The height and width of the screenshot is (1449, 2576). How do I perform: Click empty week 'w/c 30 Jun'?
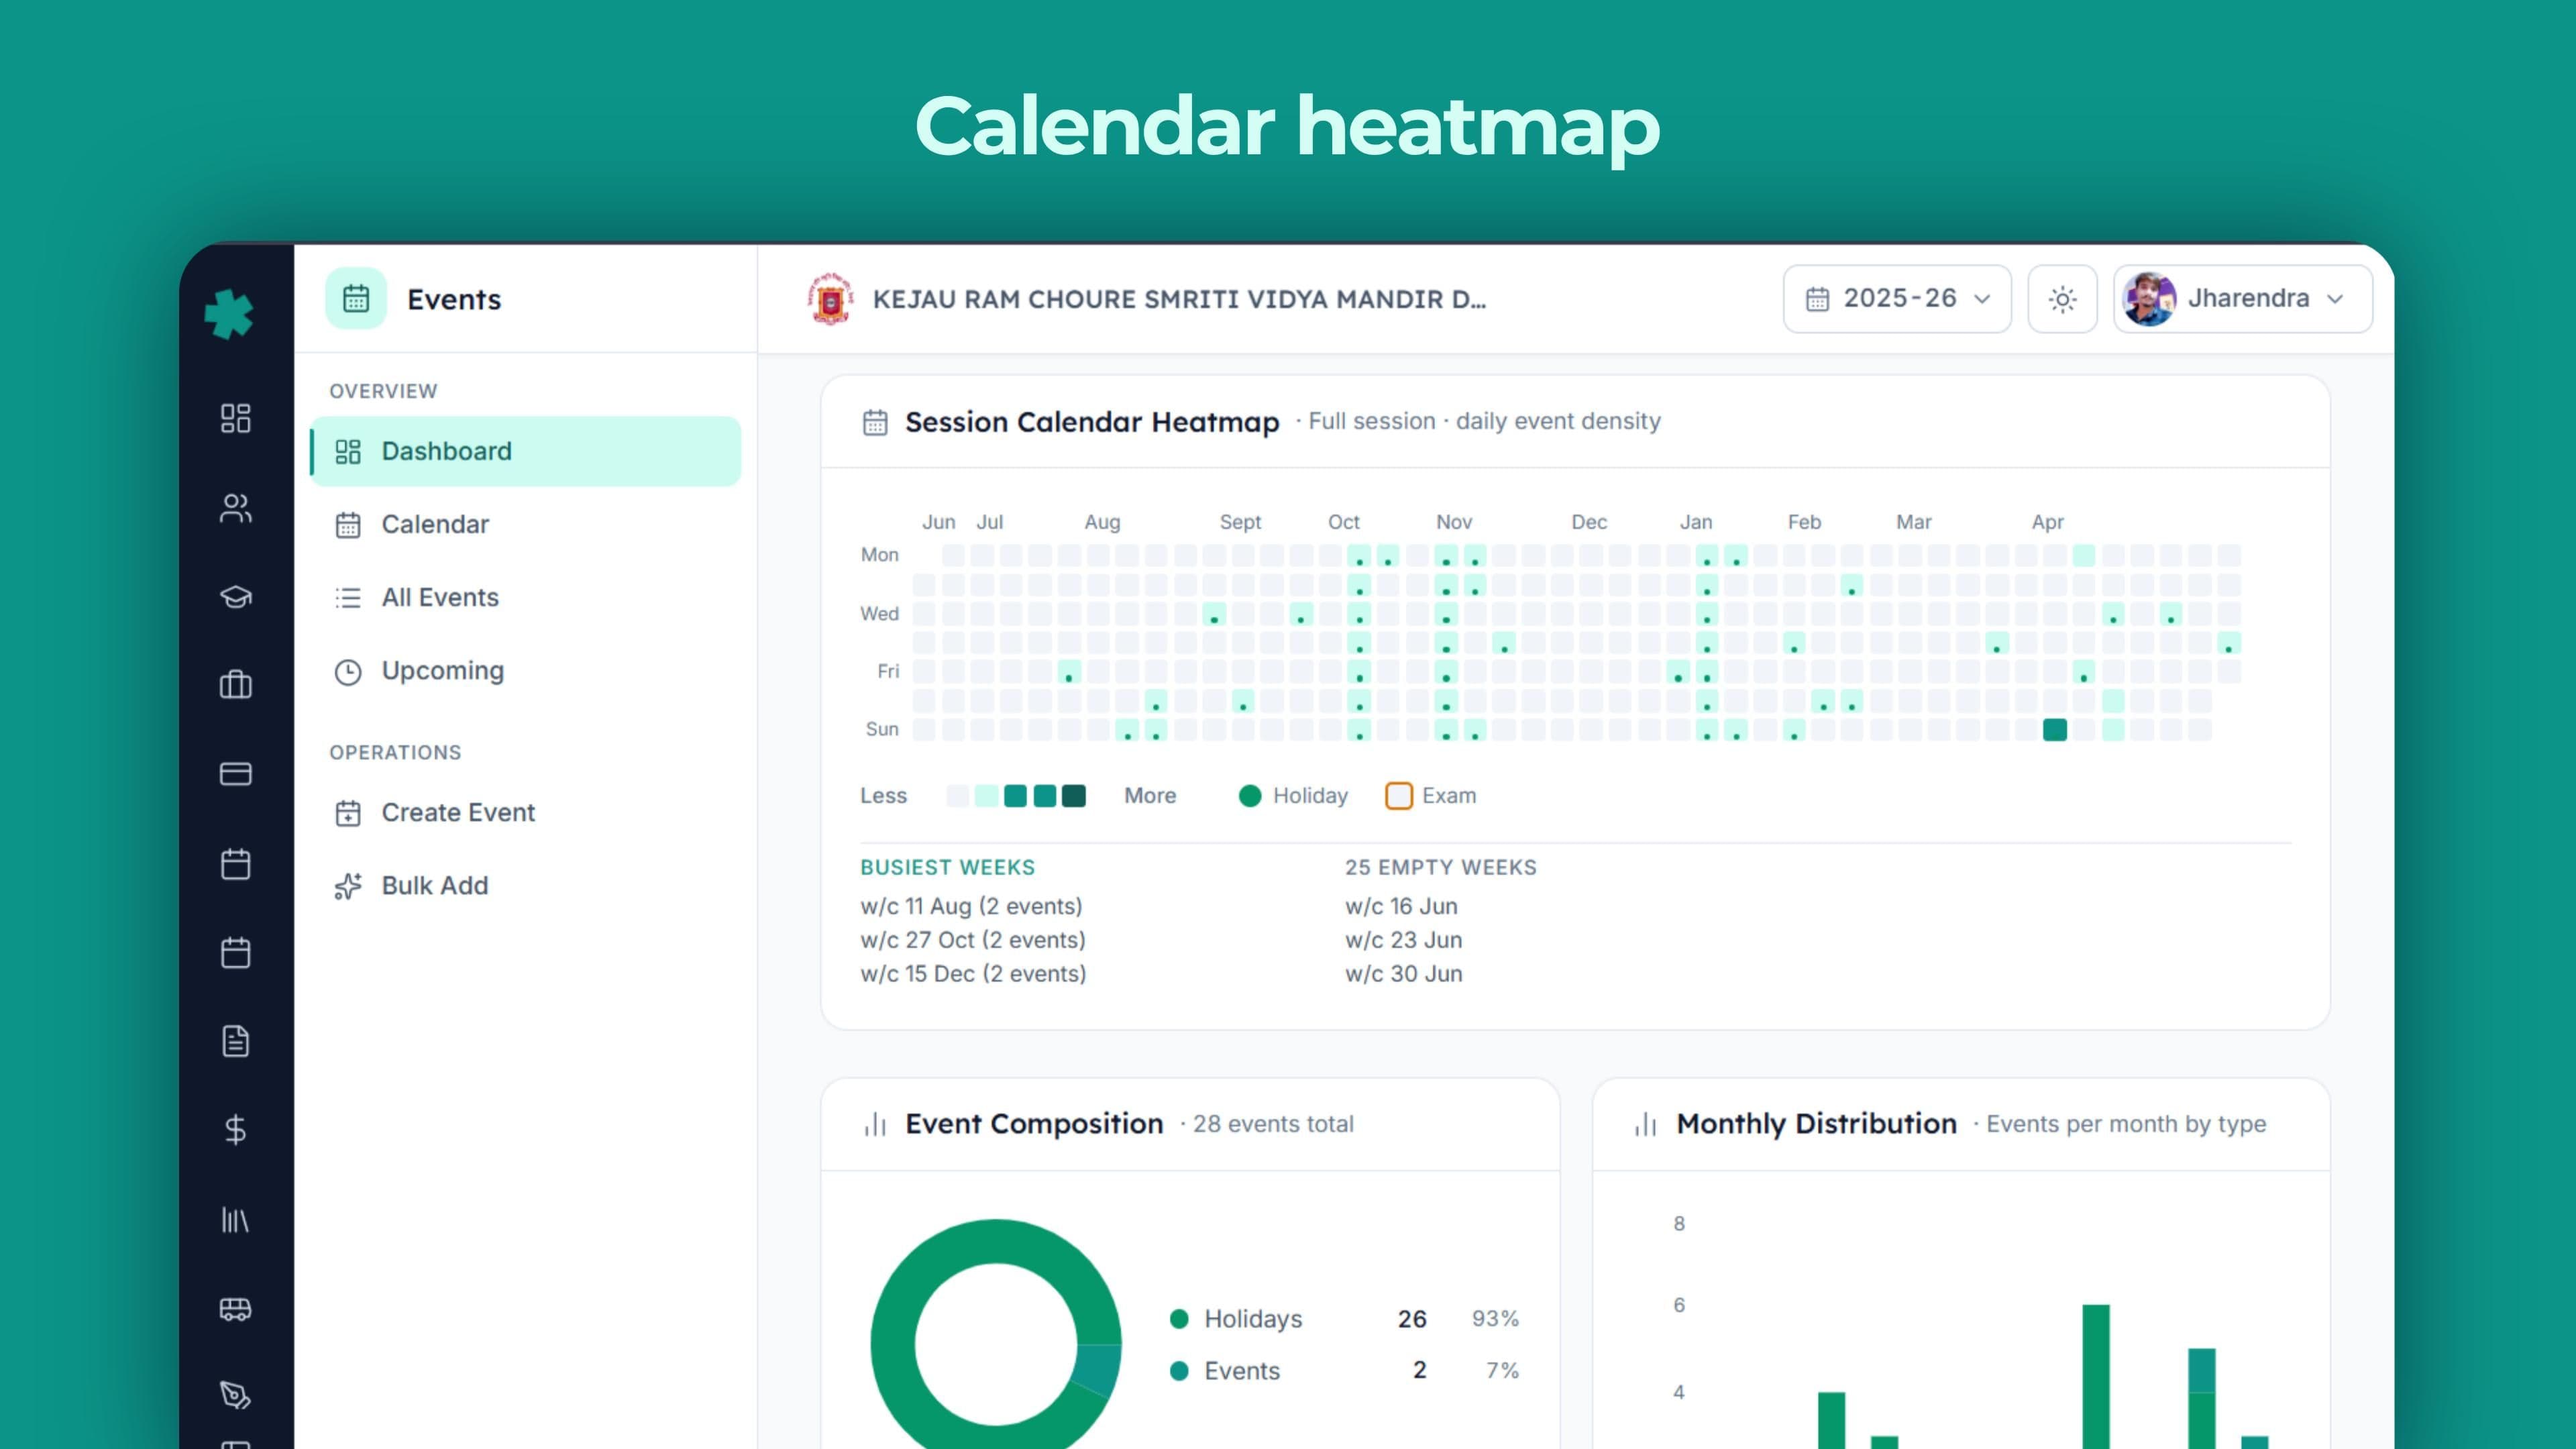click(1403, 974)
